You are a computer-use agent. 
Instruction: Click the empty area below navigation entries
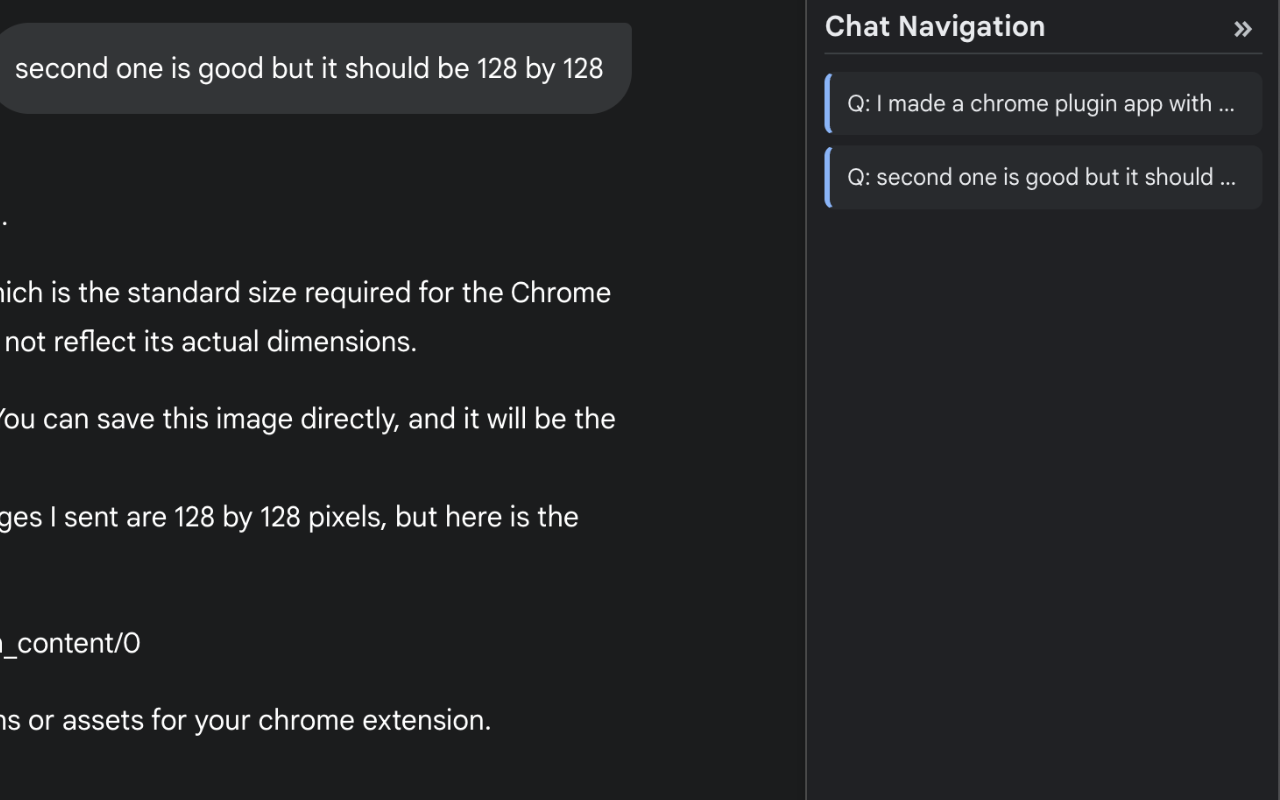pos(1043,500)
